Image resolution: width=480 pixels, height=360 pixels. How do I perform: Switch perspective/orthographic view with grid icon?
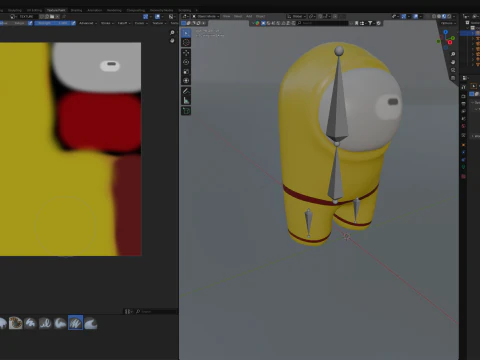[453, 78]
